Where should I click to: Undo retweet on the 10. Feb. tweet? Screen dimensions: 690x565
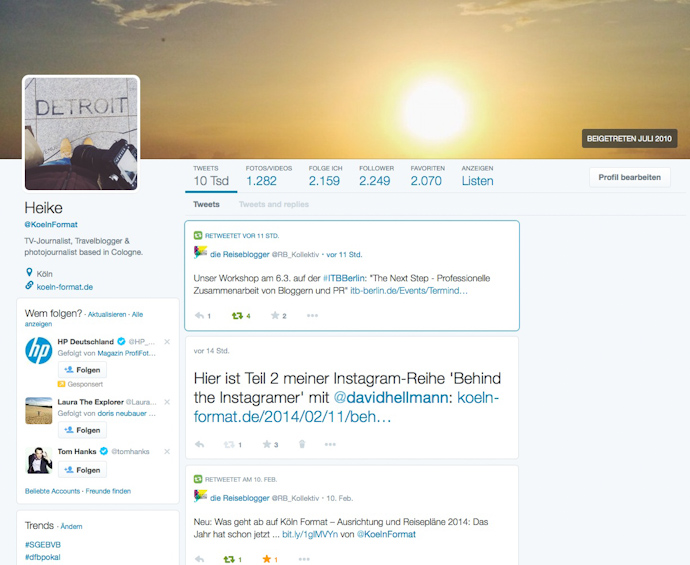[229, 559]
